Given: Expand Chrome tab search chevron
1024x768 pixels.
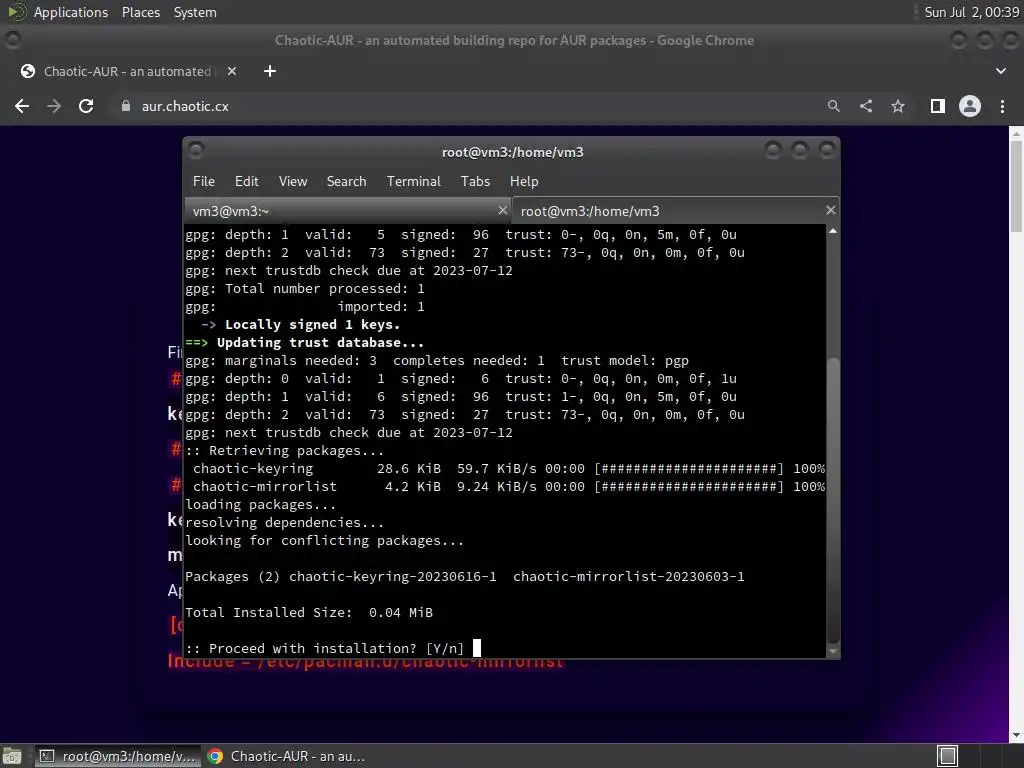Looking at the screenshot, I should (1000, 71).
